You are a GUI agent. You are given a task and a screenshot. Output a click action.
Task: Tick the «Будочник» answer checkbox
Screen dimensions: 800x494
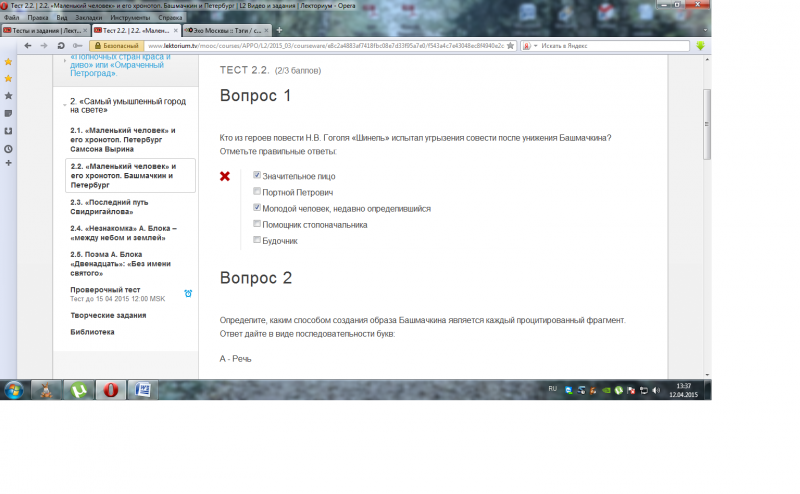tap(257, 240)
